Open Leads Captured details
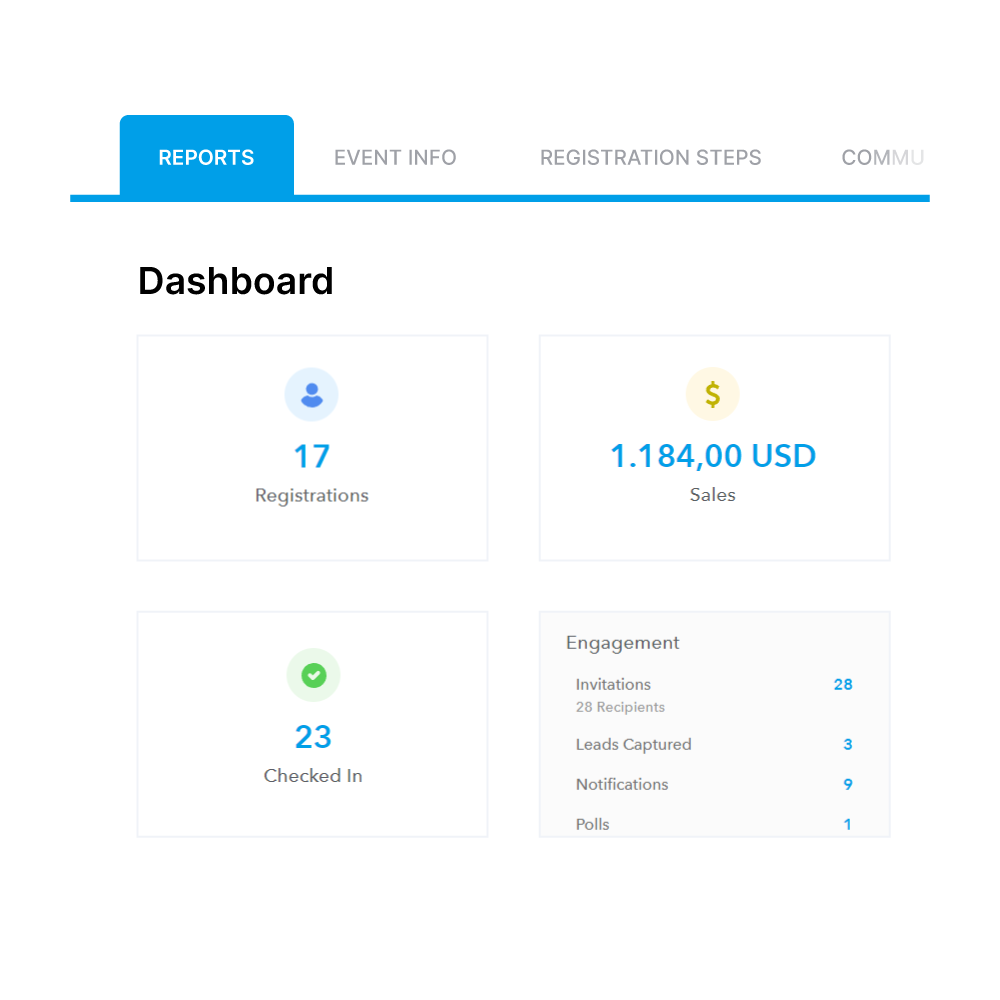 [633, 744]
